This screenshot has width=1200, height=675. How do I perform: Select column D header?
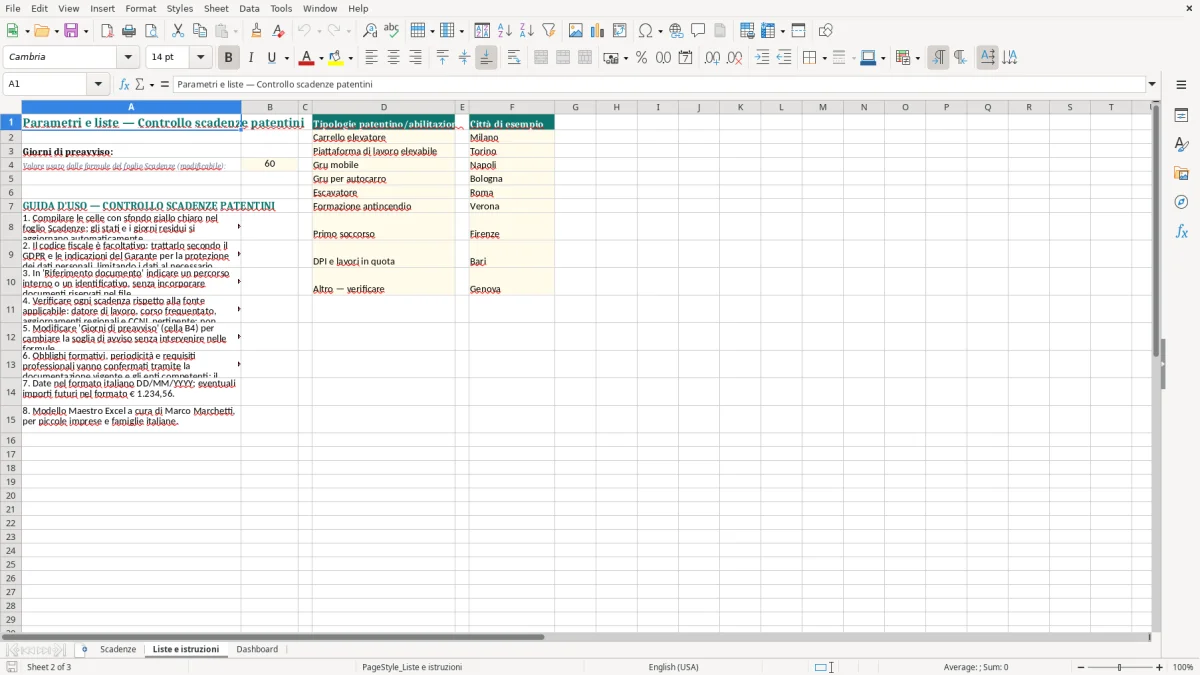click(x=384, y=107)
